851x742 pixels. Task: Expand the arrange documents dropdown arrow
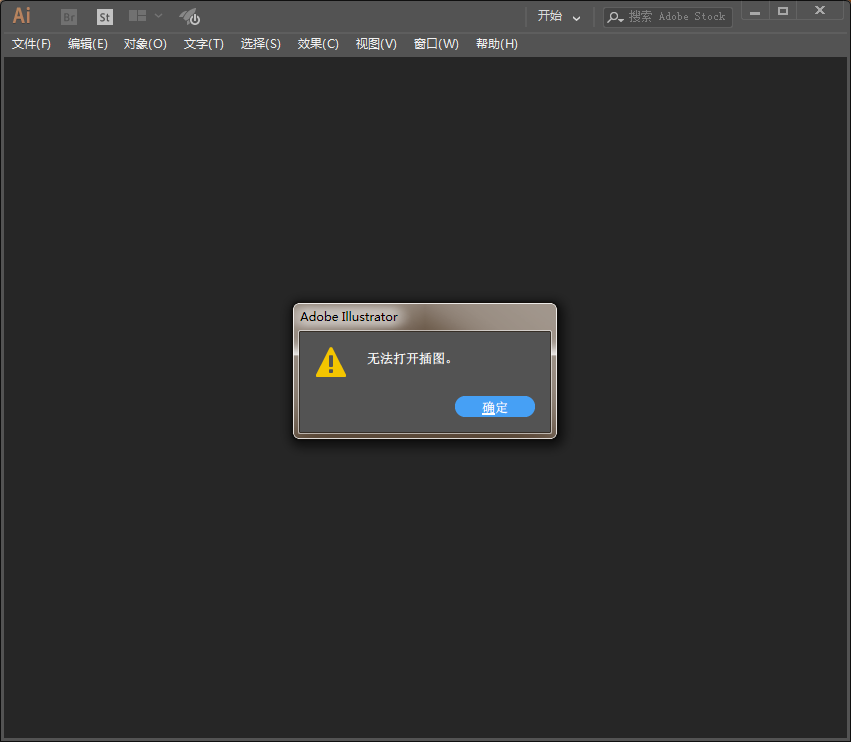point(158,16)
